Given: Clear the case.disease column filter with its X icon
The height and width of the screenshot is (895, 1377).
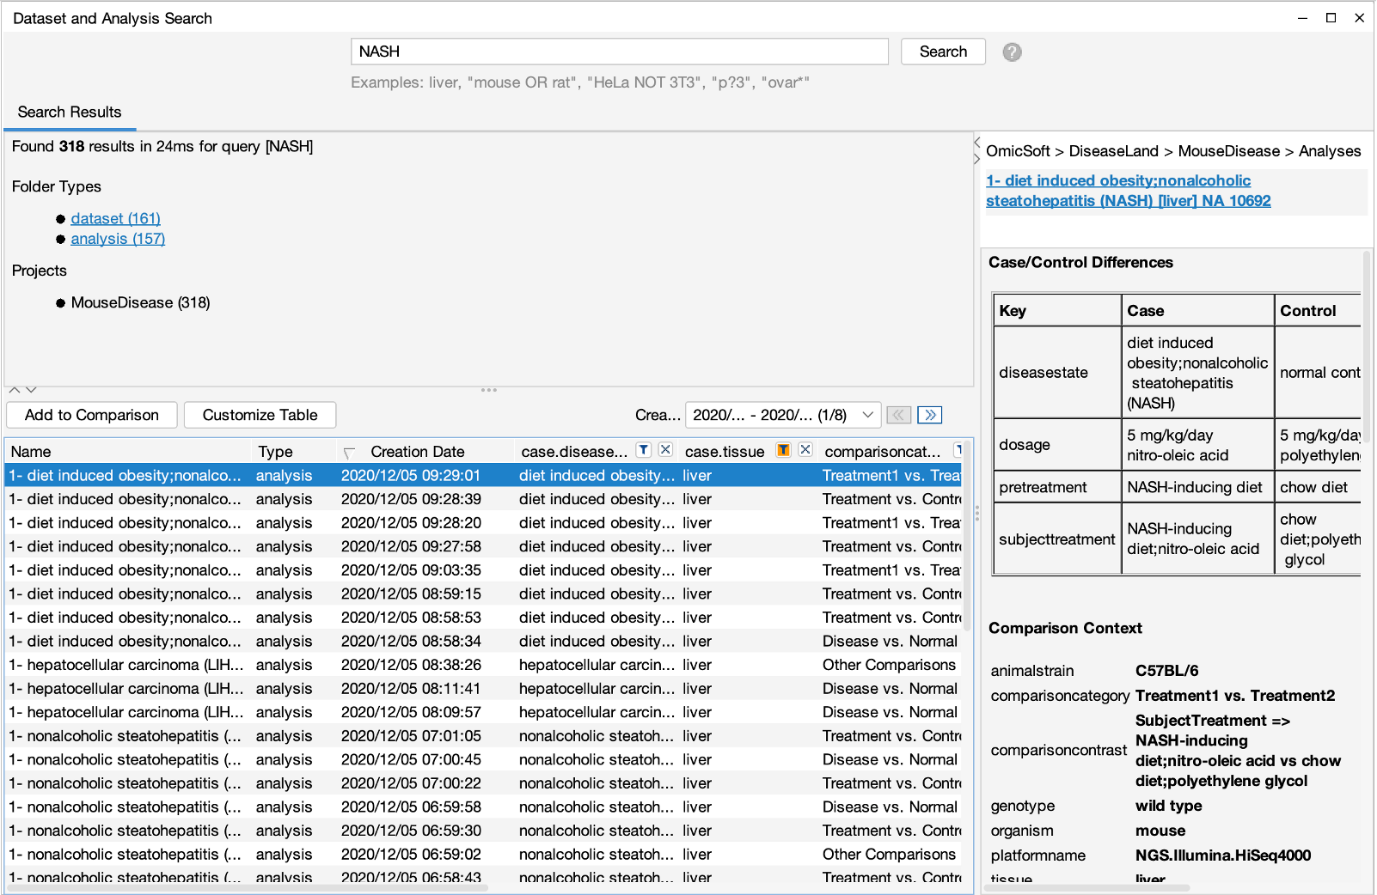Looking at the screenshot, I should pos(665,450).
